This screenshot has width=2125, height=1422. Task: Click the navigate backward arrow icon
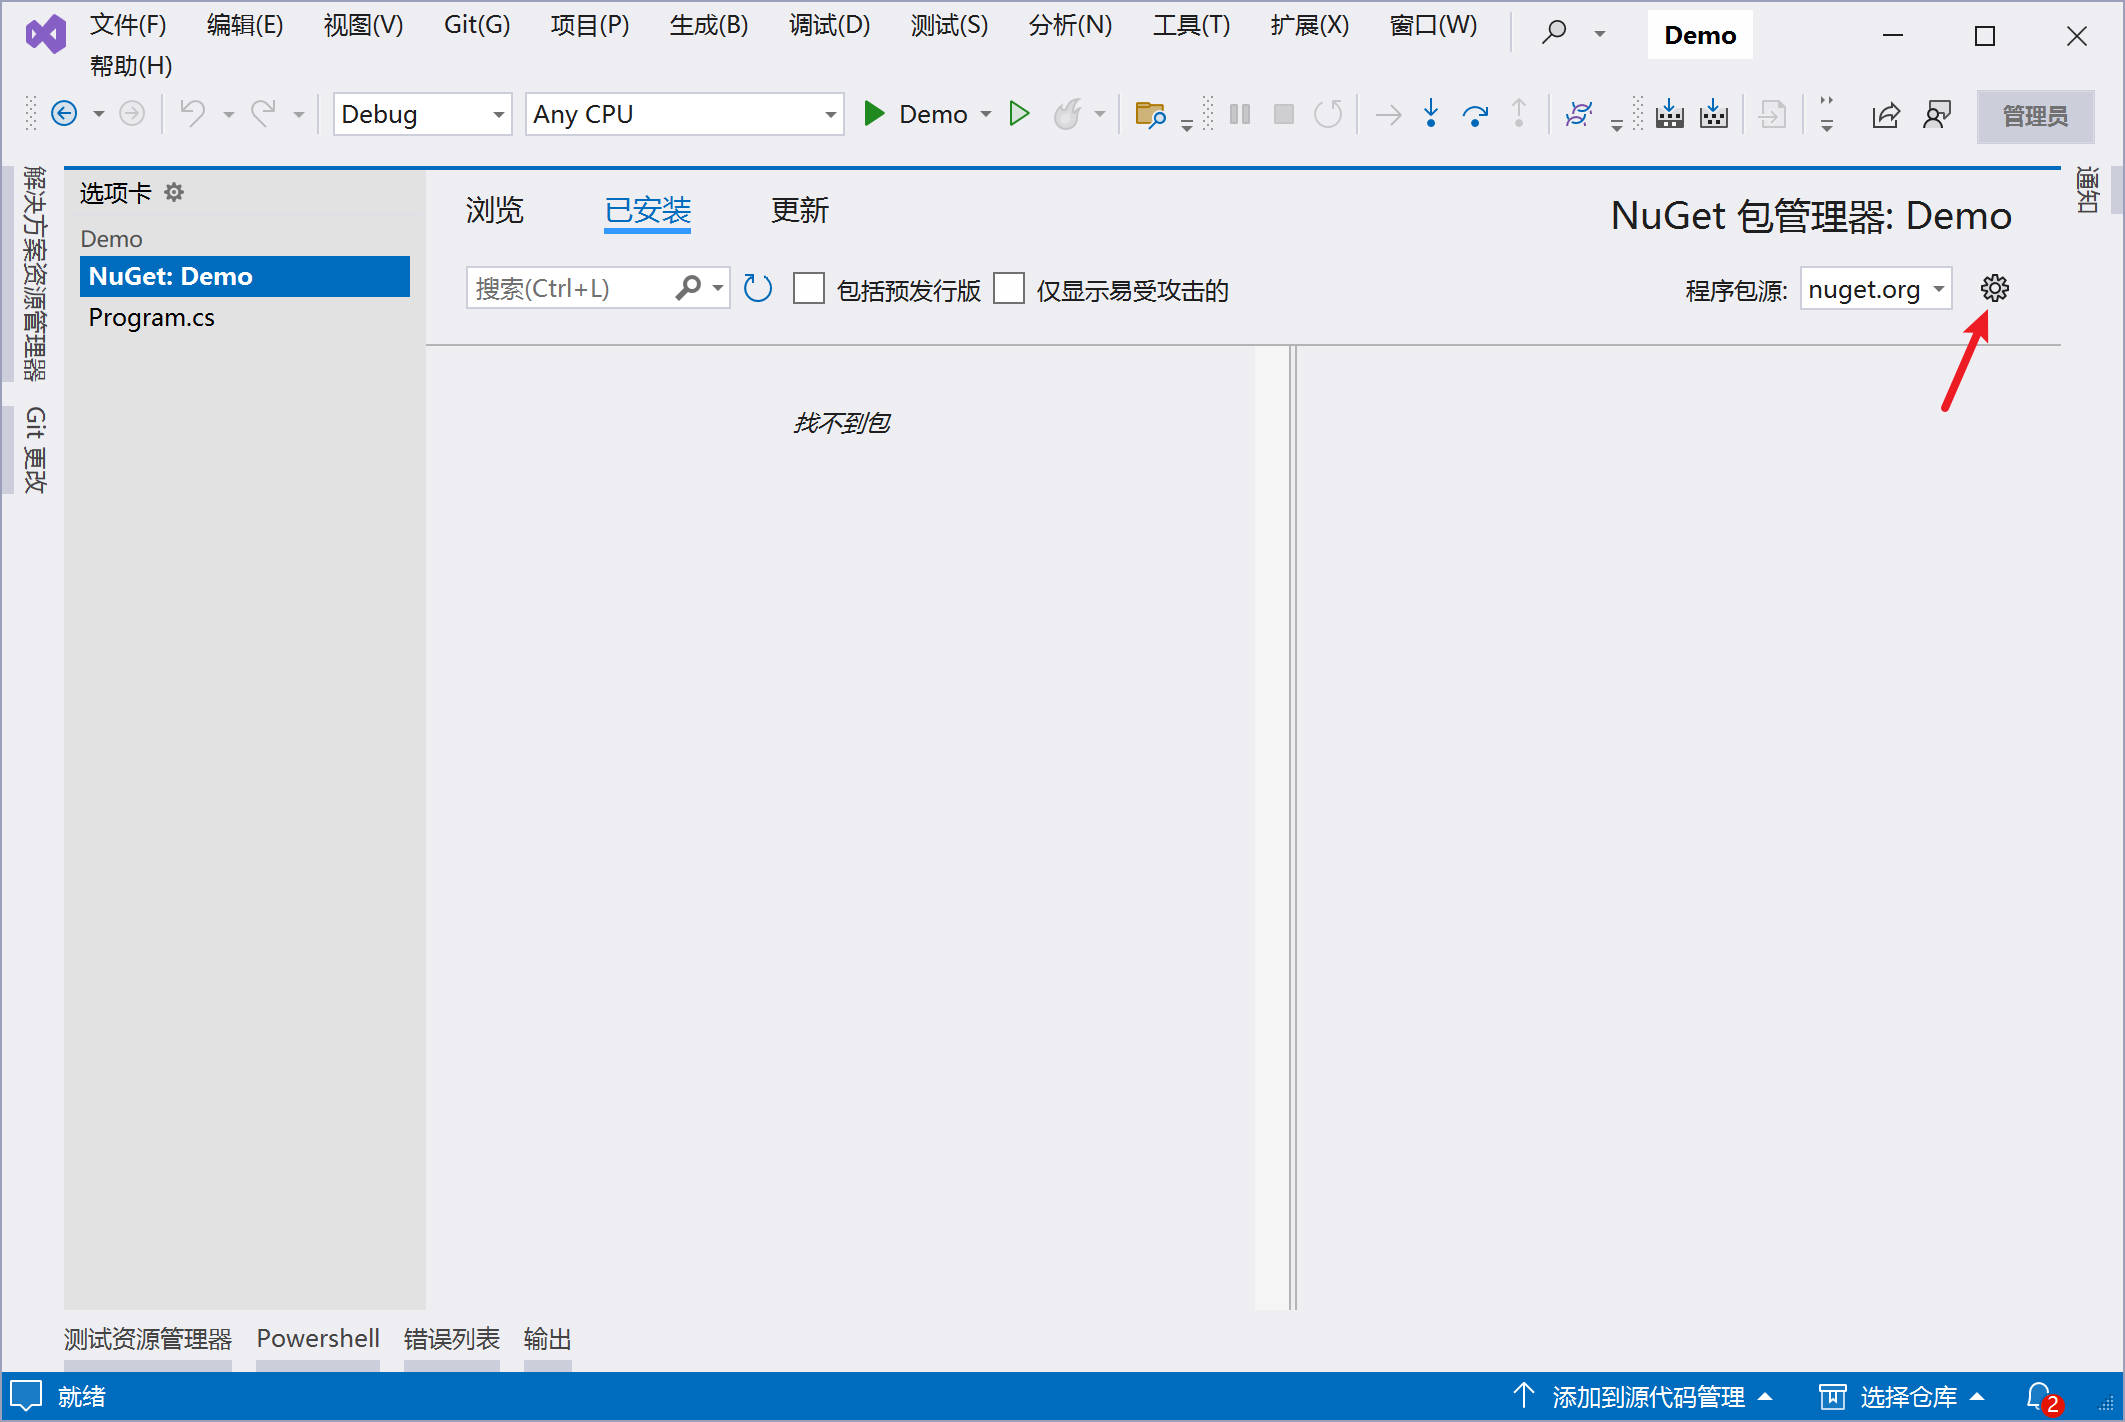64,114
